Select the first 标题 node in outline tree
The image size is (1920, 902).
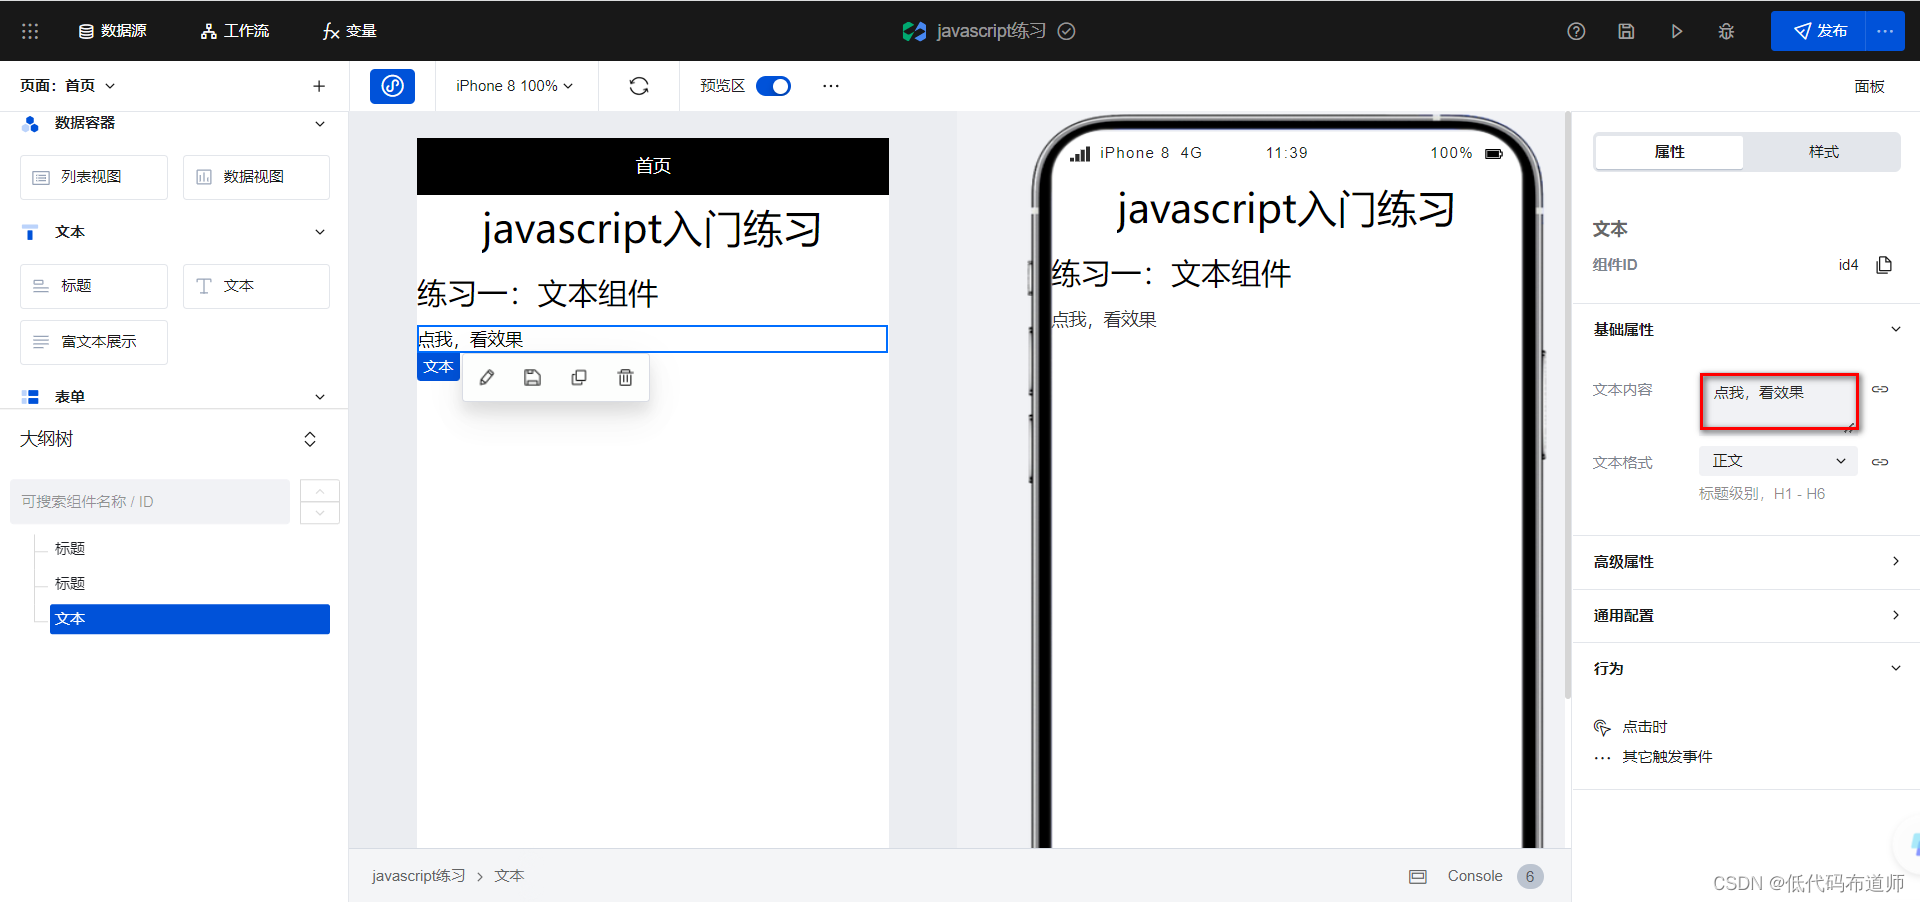tap(70, 549)
